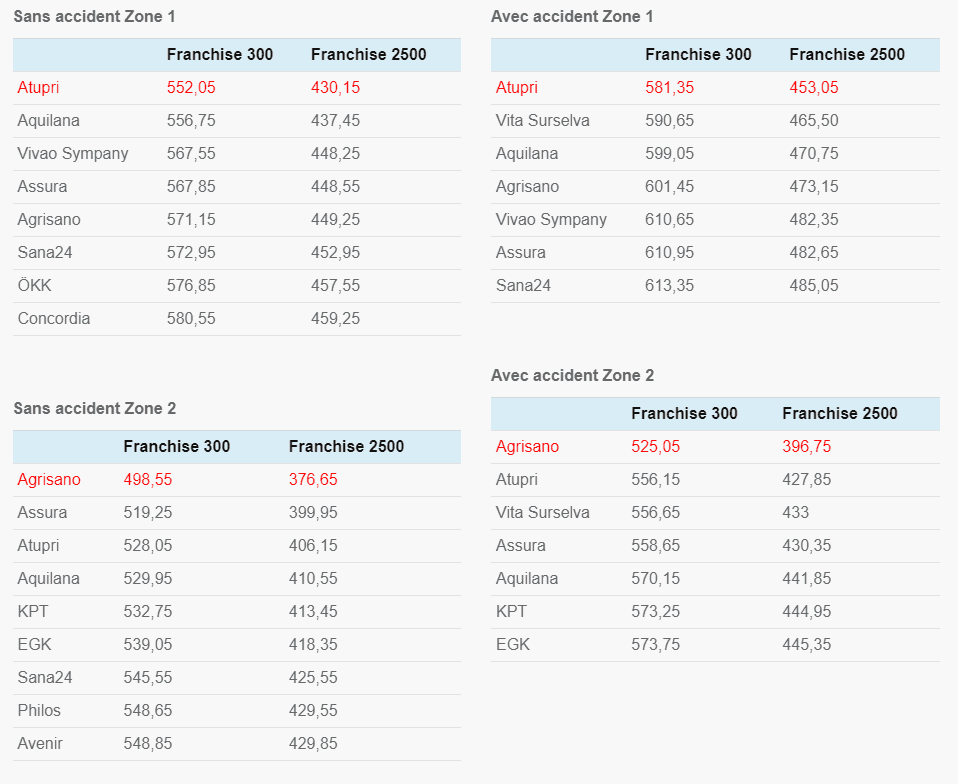Select "Franchise 2500" header in Sans accident Zone 2
This screenshot has width=958, height=784.
[346, 447]
